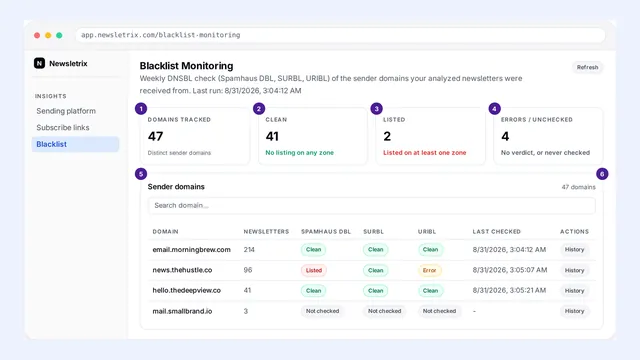The height and width of the screenshot is (360, 640).
Task: Click the Listed card showing 2
Action: coord(430,136)
